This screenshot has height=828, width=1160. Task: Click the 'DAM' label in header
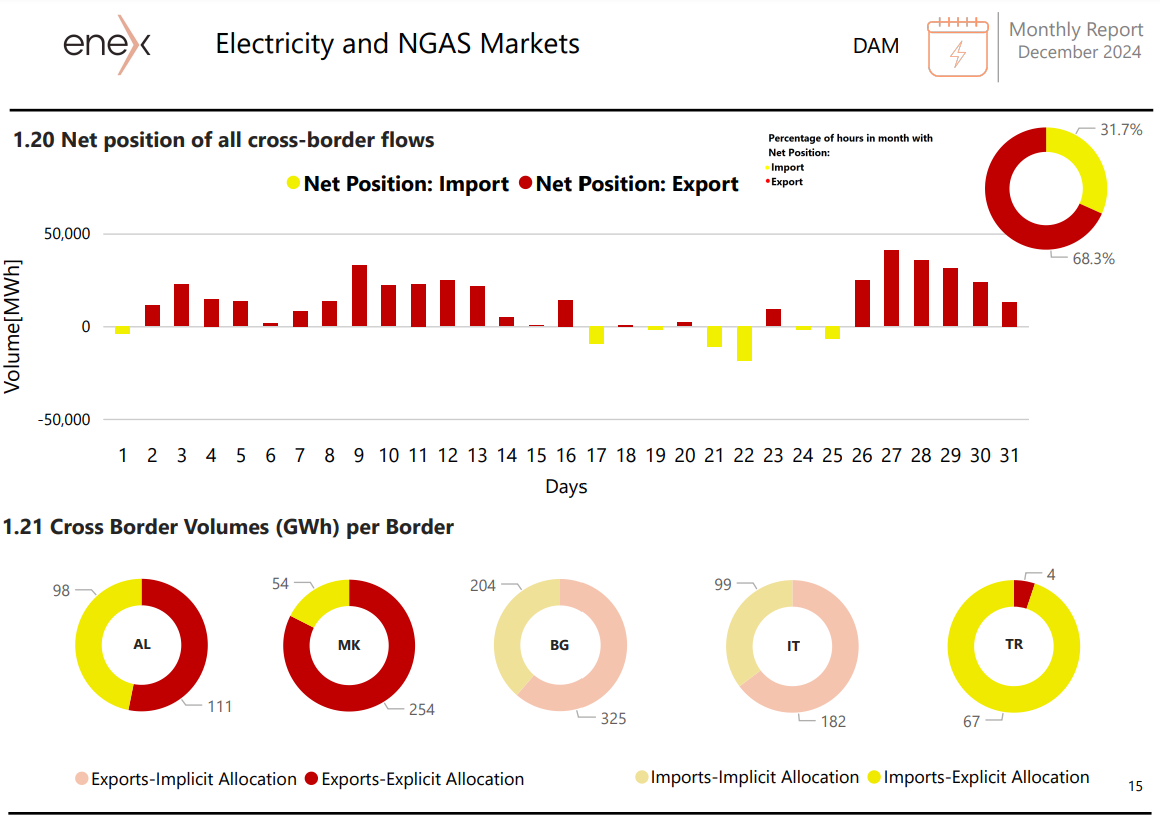pos(876,46)
